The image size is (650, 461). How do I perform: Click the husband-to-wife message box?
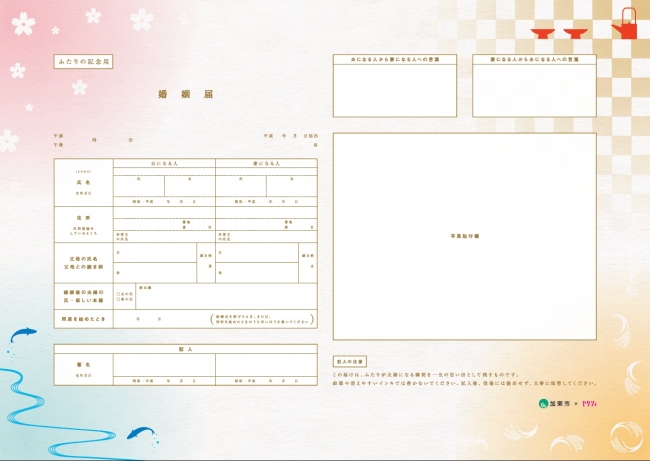(x=394, y=91)
